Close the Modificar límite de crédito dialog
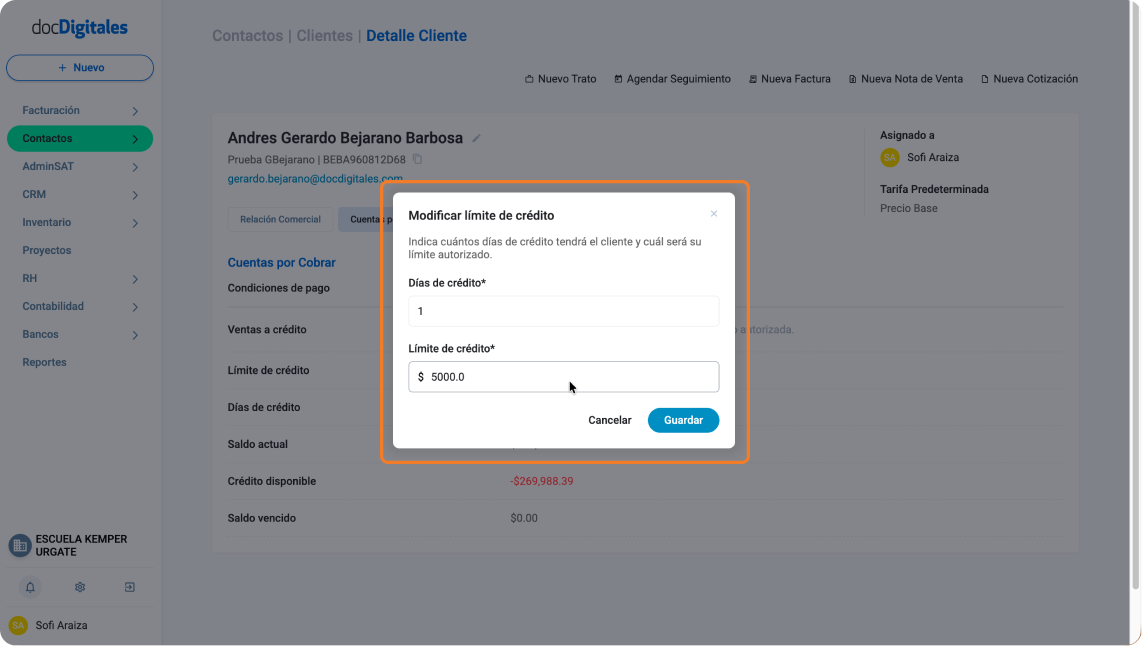This screenshot has height=646, width=1142. coord(714,213)
